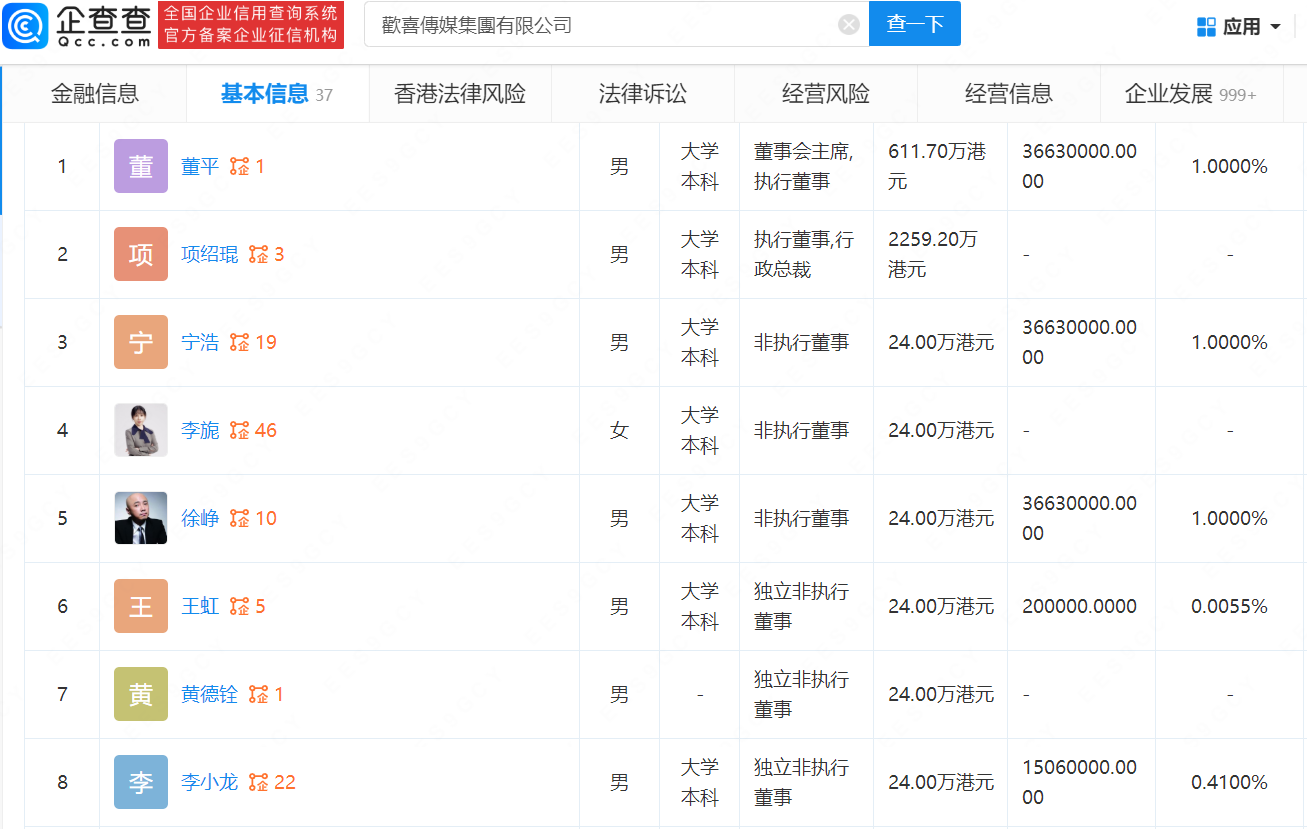Open the 董平 name link
Viewport: 1307px width, 829px height.
pos(200,167)
